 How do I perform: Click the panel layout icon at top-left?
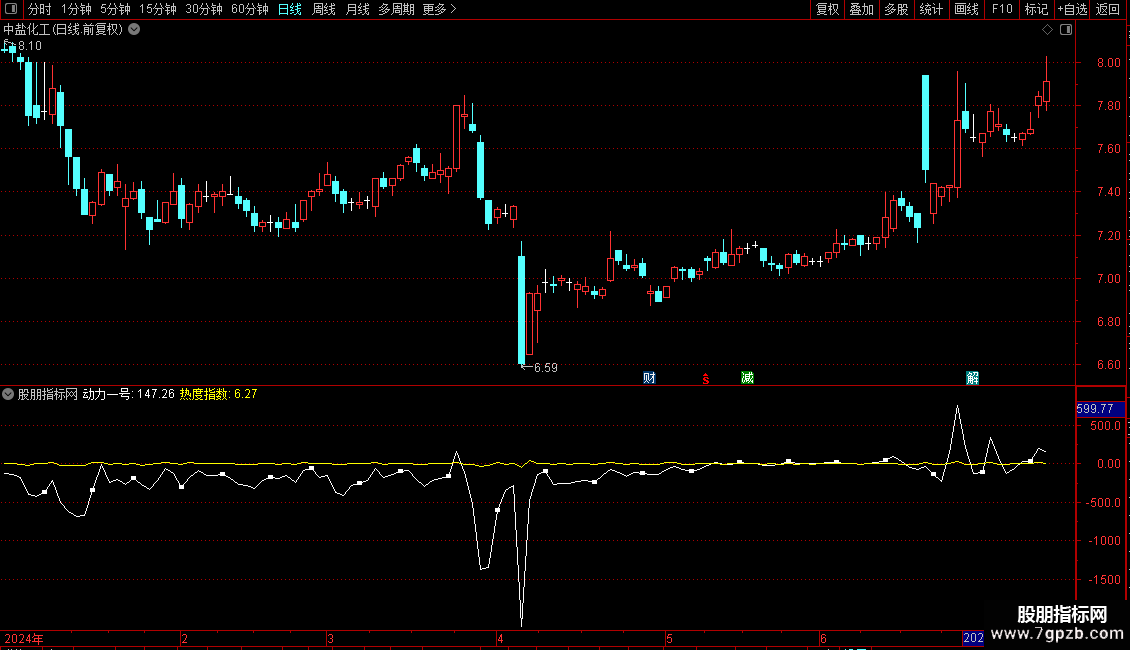tap(11, 9)
